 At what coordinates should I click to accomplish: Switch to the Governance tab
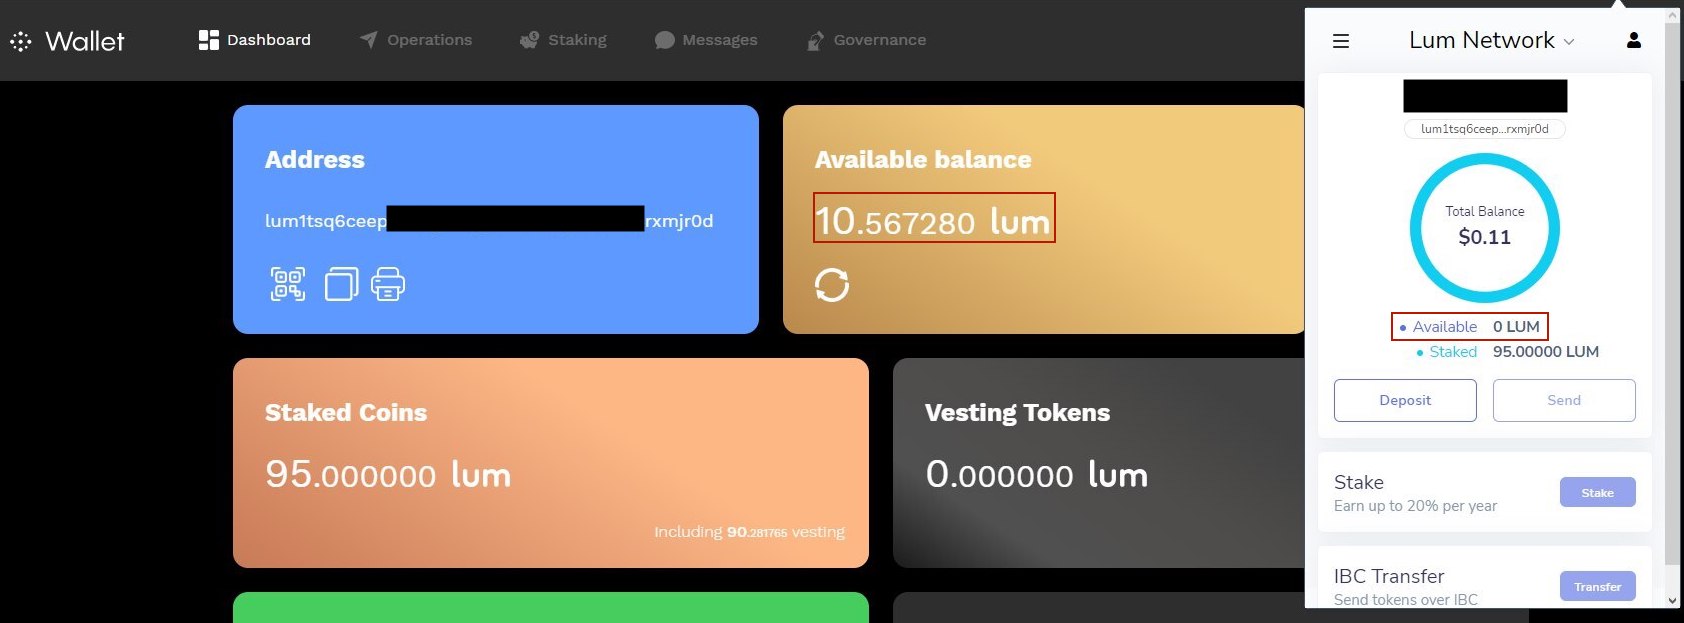pos(866,40)
